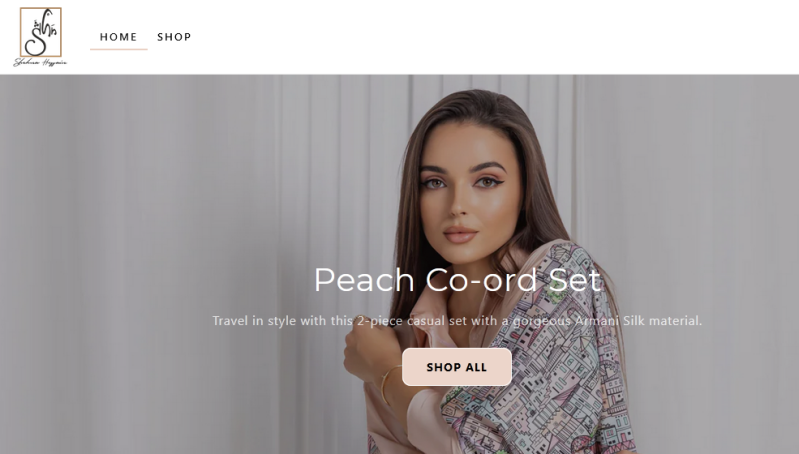Viewport: 799px width, 454px height.
Task: Click the gold bracelet on model's wrist
Action: tap(387, 385)
